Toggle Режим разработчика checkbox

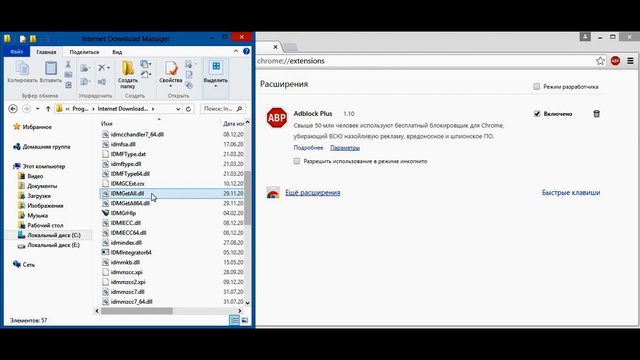coord(537,87)
